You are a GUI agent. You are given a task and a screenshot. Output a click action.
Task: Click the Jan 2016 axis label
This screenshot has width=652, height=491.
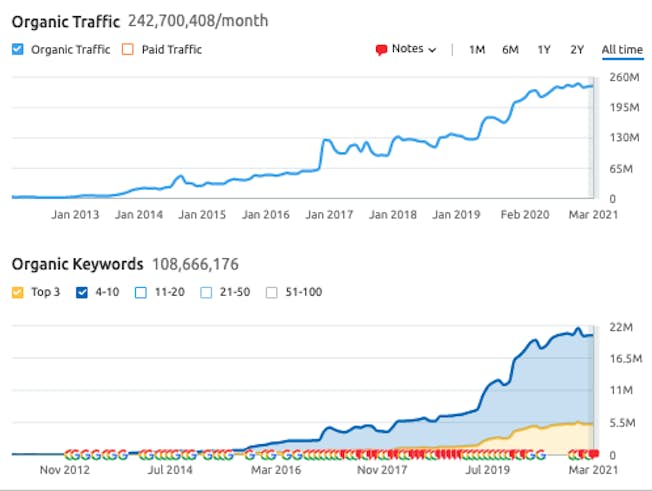click(266, 215)
